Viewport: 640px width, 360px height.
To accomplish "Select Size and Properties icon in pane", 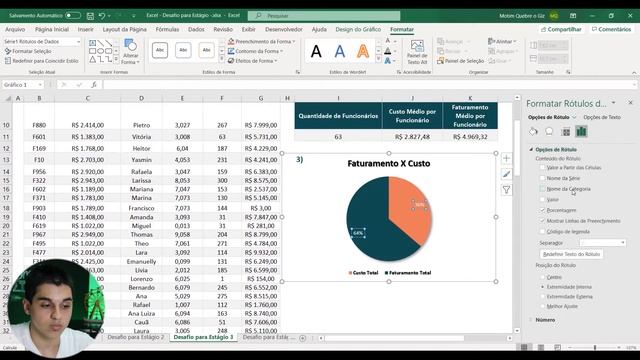I will (x=566, y=131).
